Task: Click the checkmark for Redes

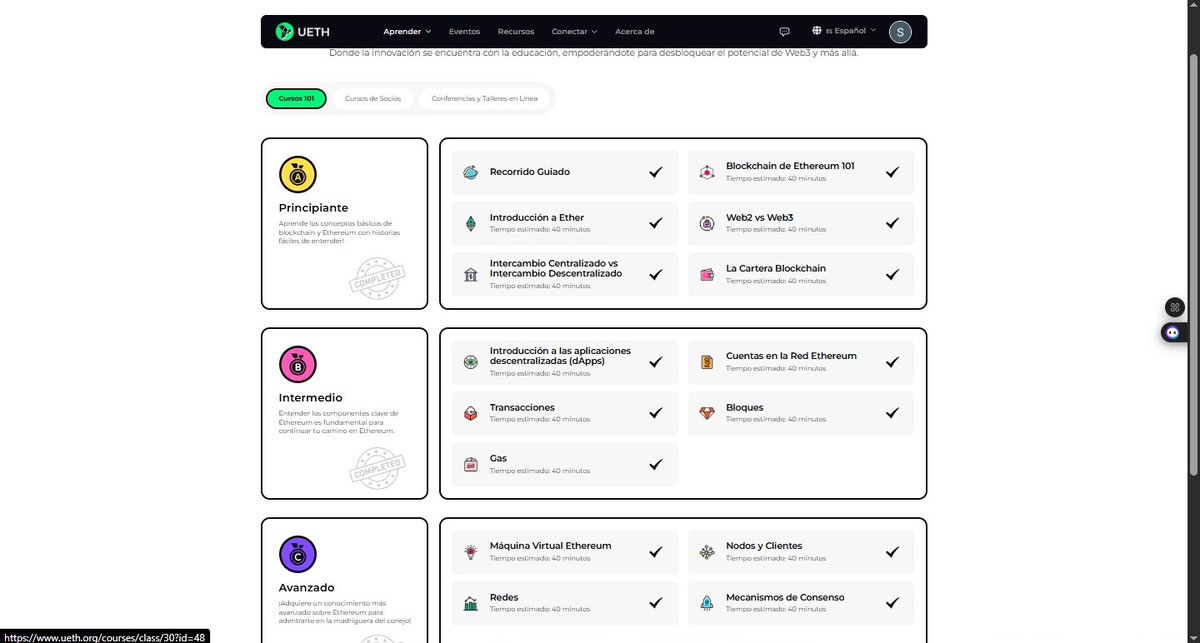Action: [x=655, y=603]
